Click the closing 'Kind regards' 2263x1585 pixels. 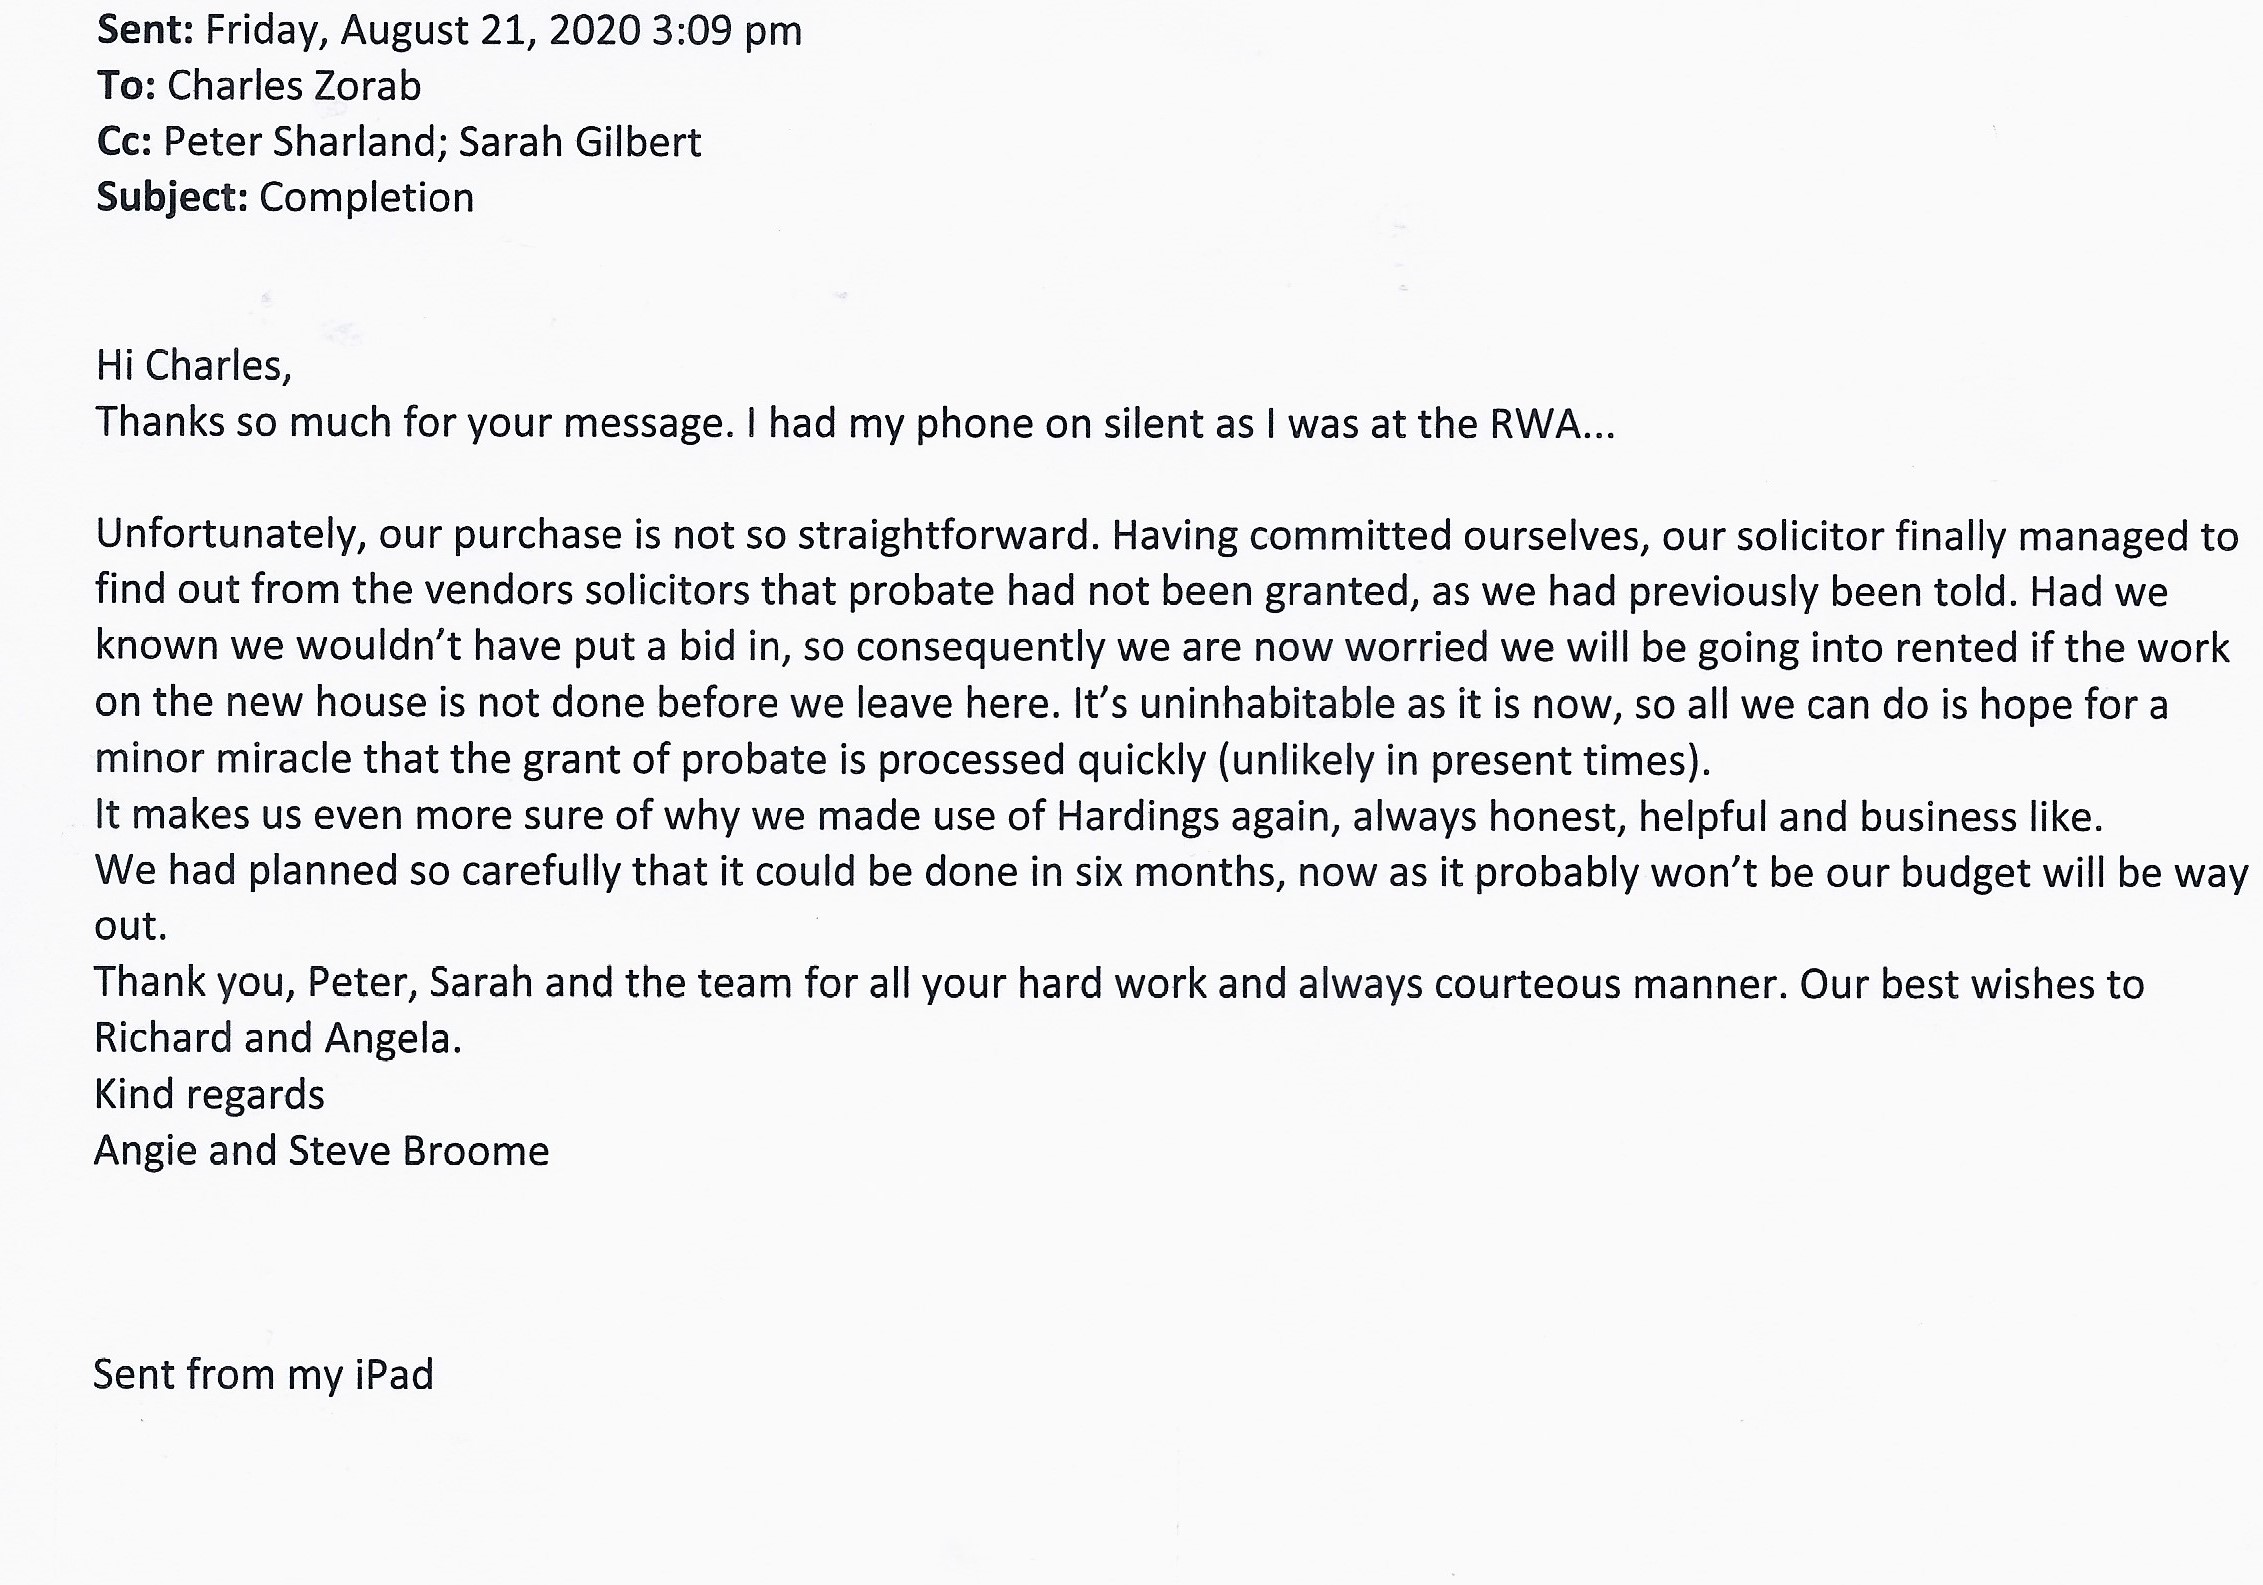coord(209,1095)
